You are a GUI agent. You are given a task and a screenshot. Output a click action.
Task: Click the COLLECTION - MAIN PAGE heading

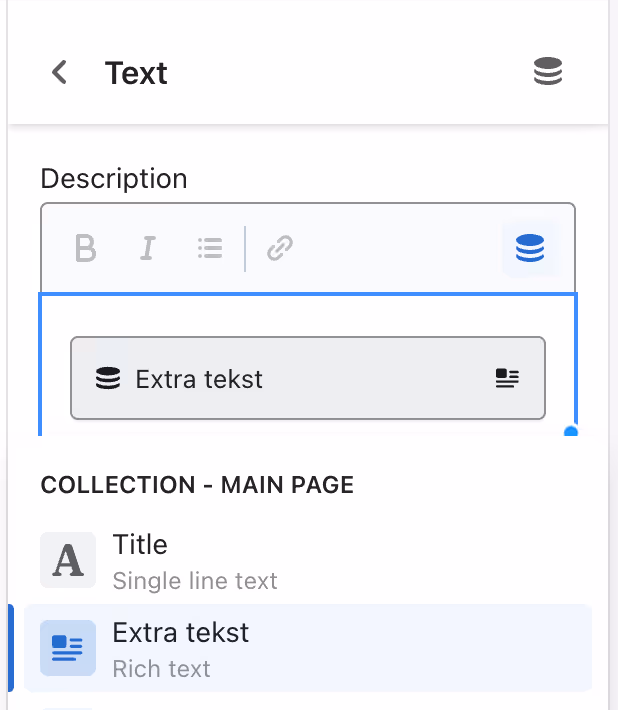(x=197, y=485)
